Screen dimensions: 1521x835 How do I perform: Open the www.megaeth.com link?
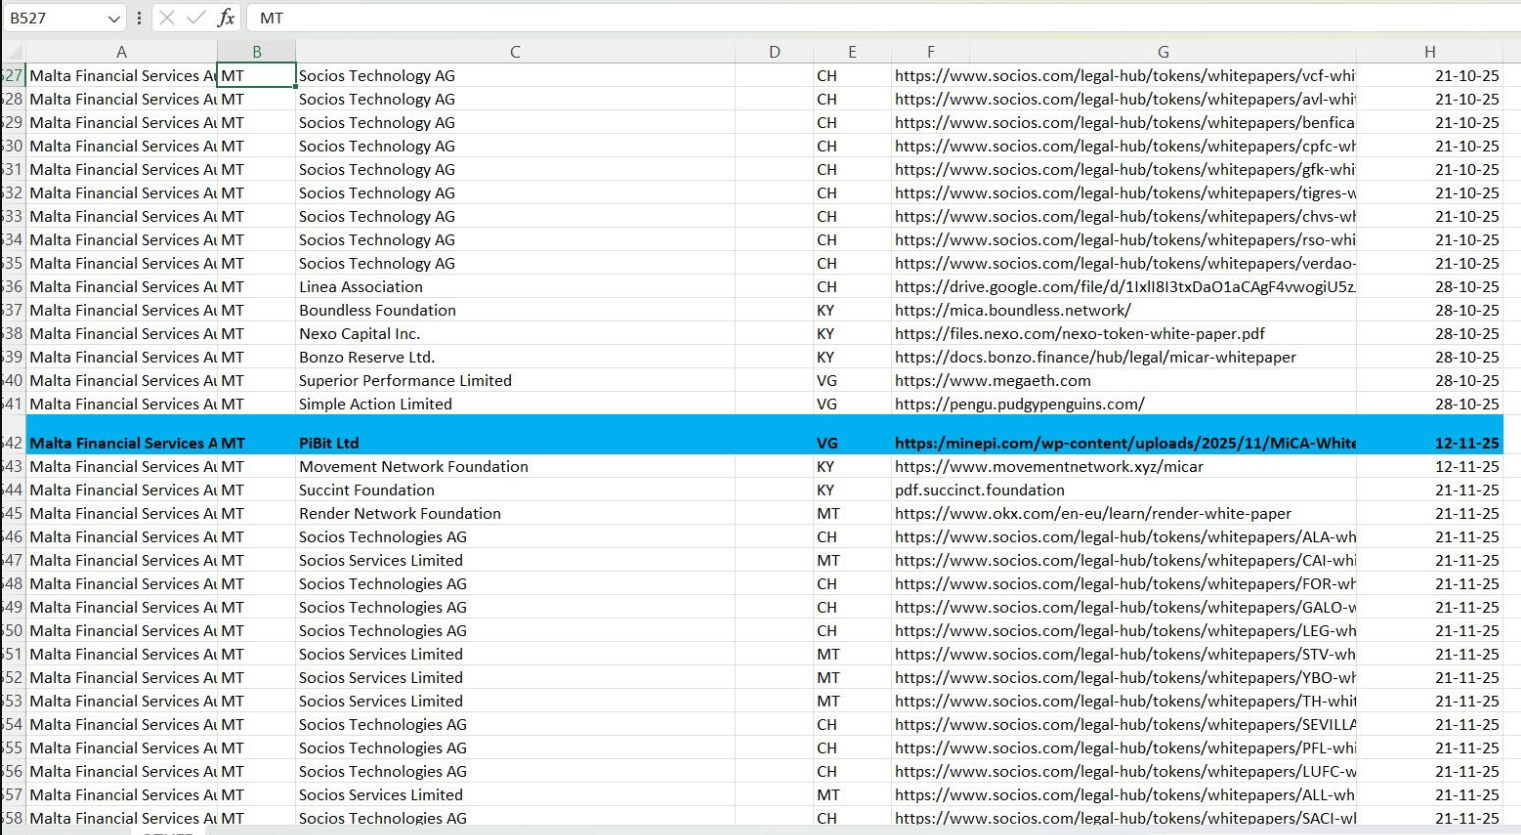tap(992, 381)
